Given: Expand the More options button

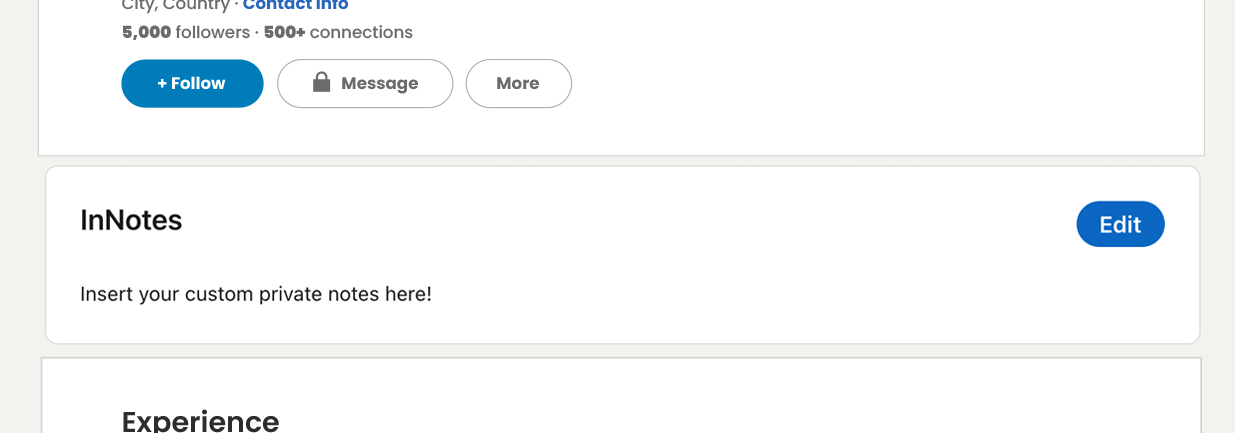Looking at the screenshot, I should (518, 83).
